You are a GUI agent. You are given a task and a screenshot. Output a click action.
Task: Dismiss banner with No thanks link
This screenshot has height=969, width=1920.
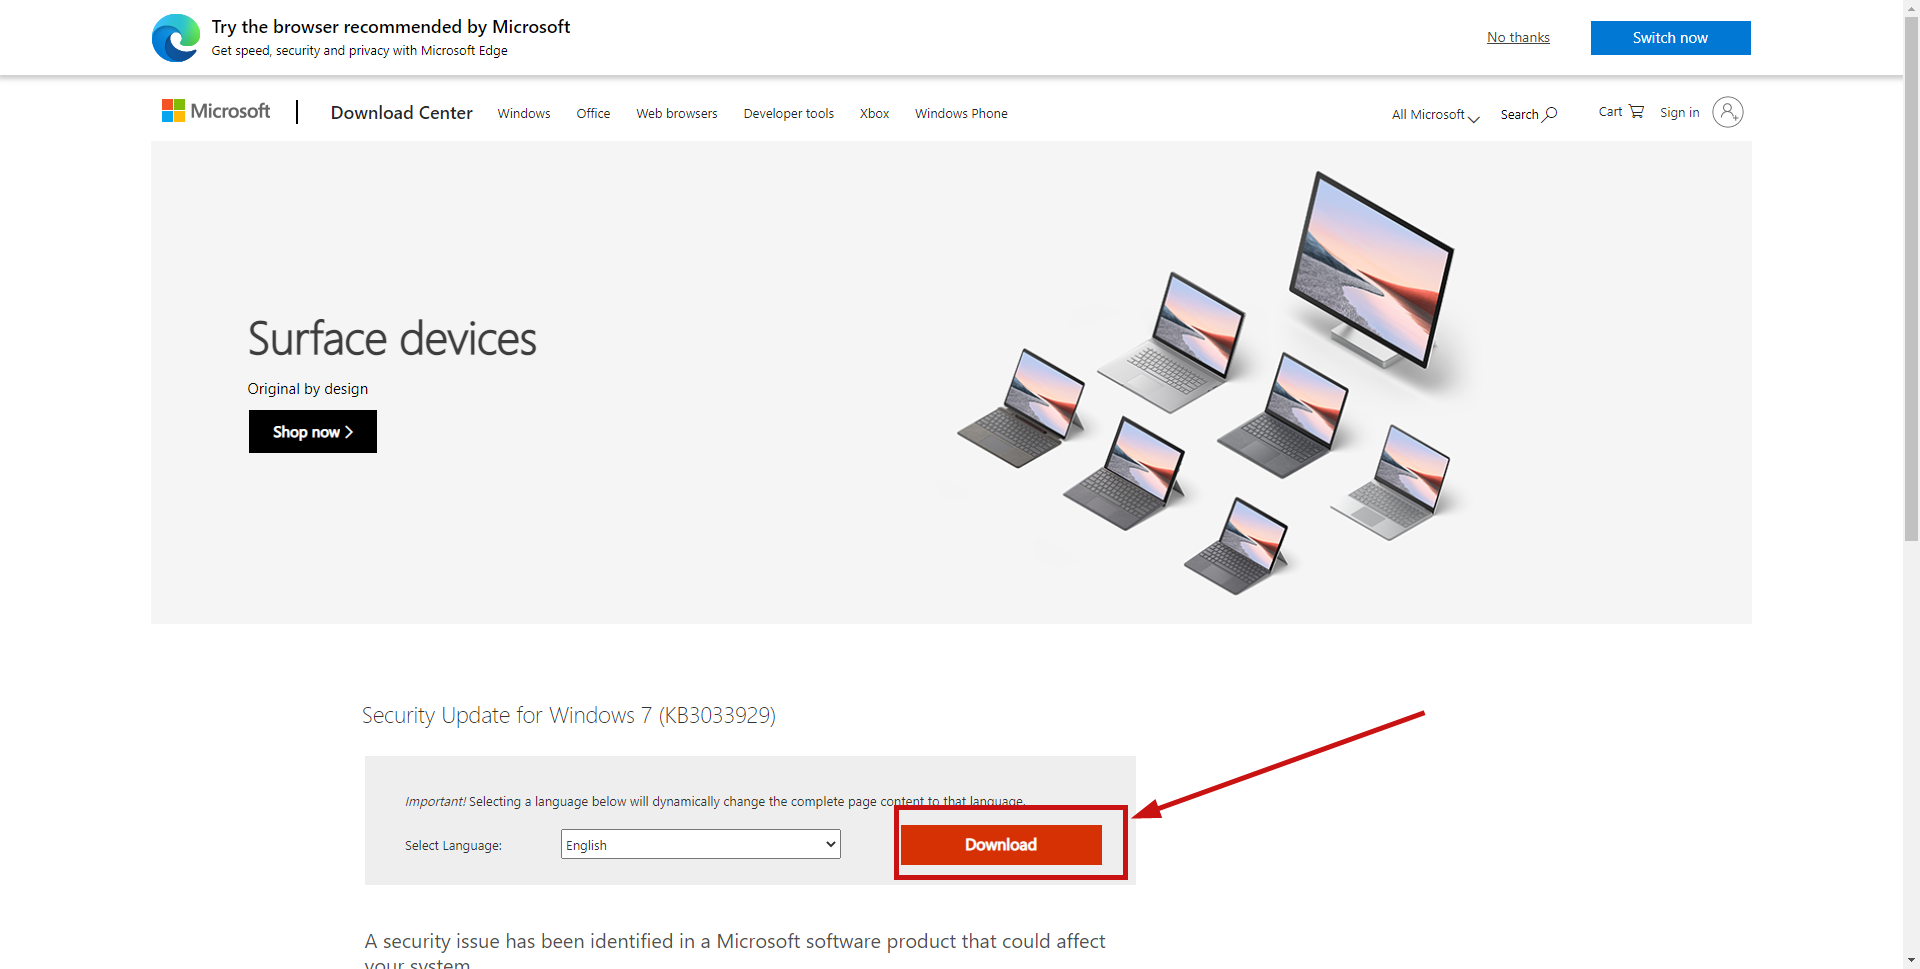coord(1518,38)
